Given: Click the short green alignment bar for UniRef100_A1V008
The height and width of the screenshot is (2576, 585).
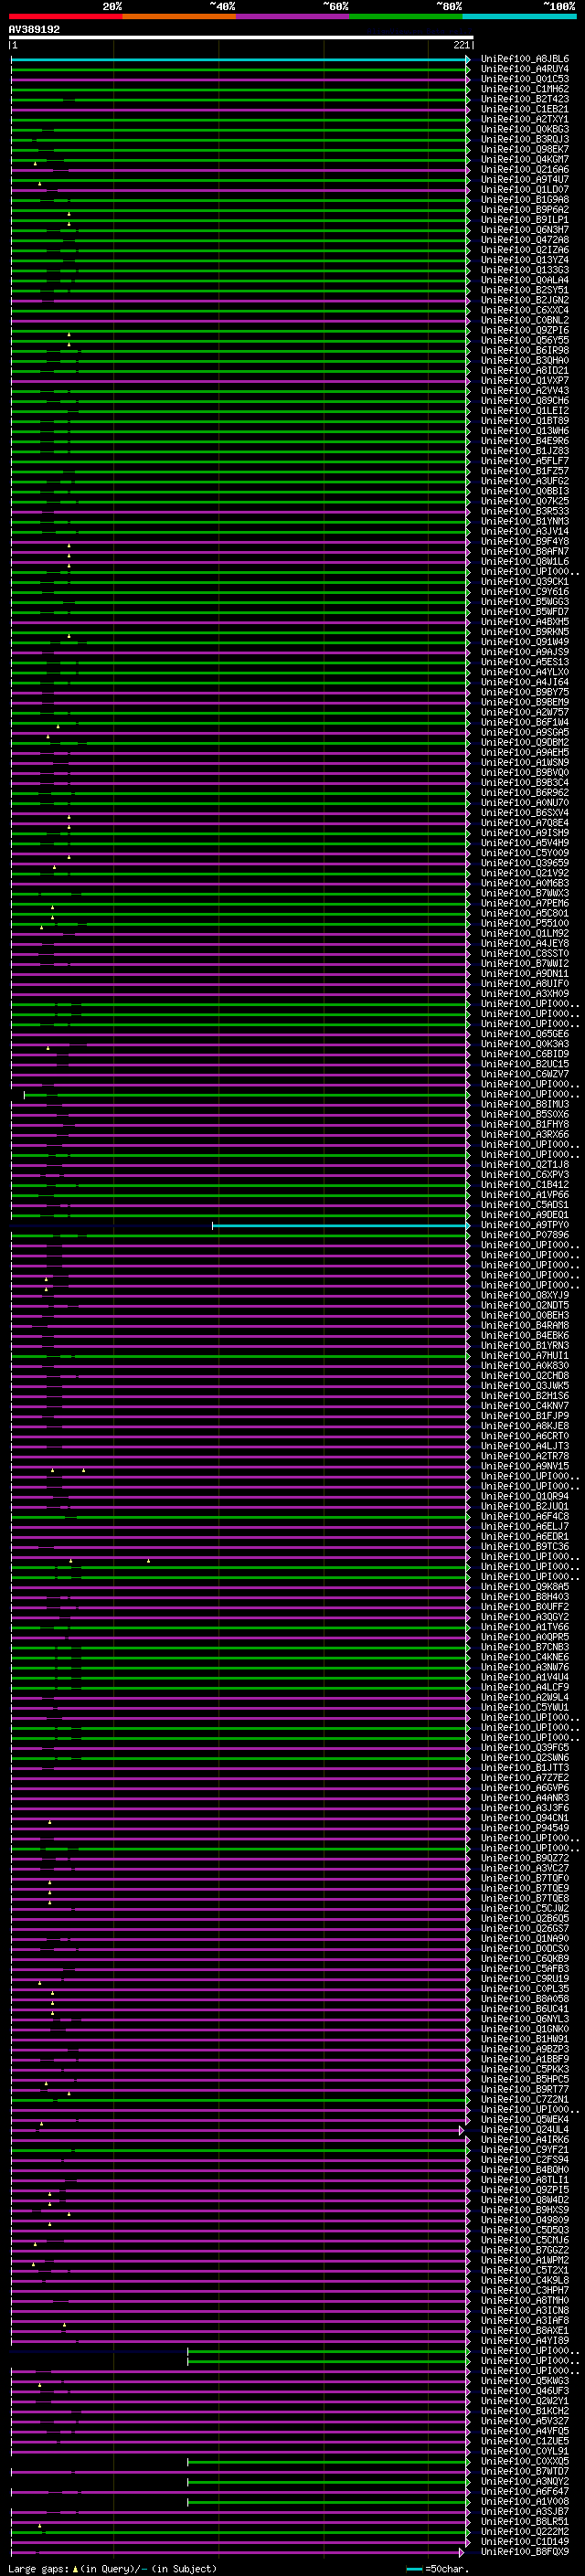Looking at the screenshot, I should [328, 2502].
